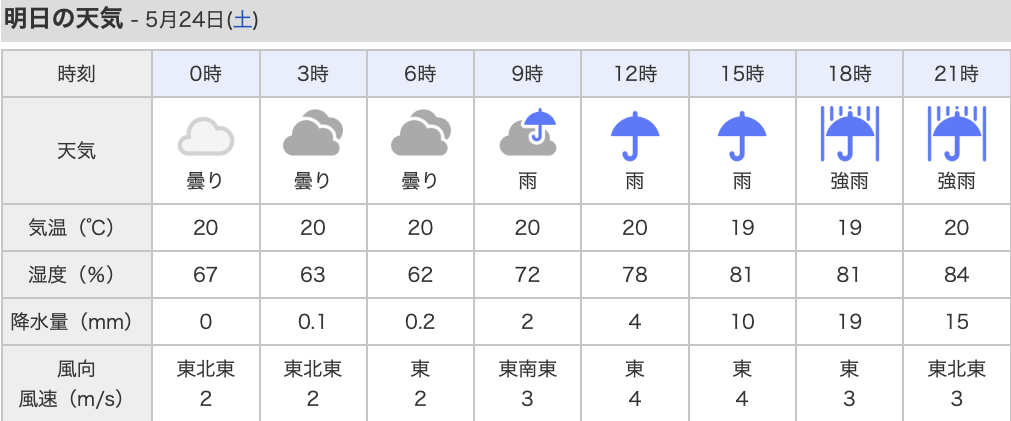This screenshot has height=421, width=1011.
Task: Click the blue umbrella icon at 12時
Action: point(635,135)
